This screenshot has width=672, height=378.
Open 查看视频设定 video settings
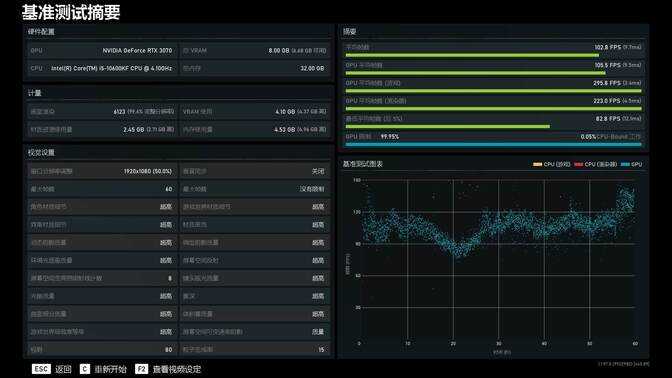coord(177,369)
